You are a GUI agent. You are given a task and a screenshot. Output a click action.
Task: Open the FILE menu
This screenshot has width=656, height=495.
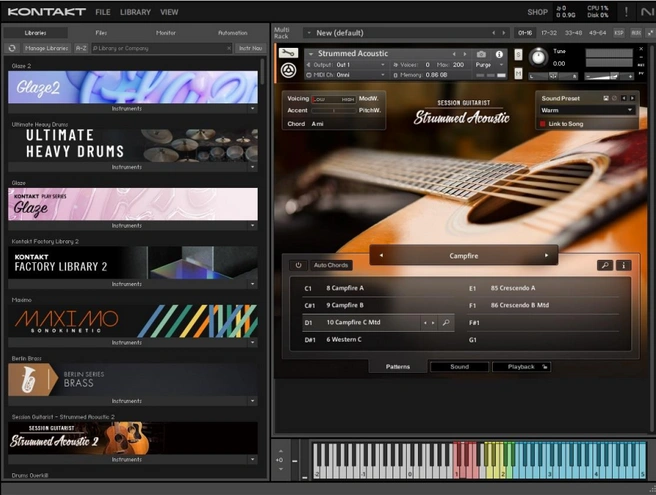click(x=103, y=13)
